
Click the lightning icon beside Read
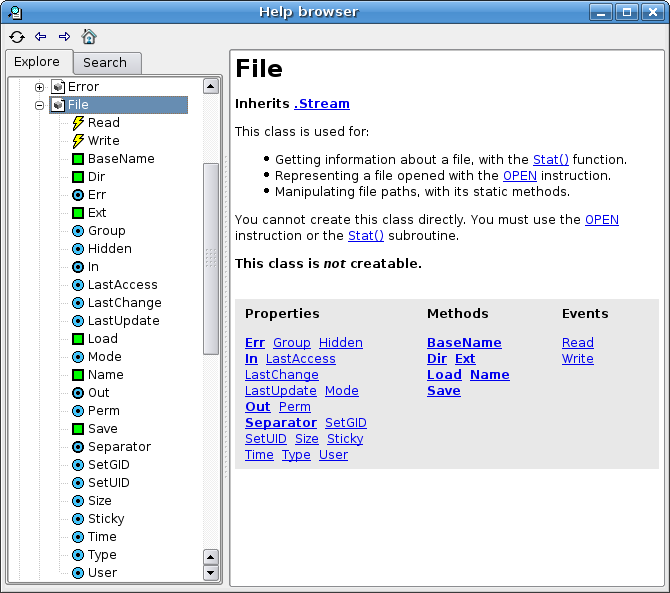point(78,123)
